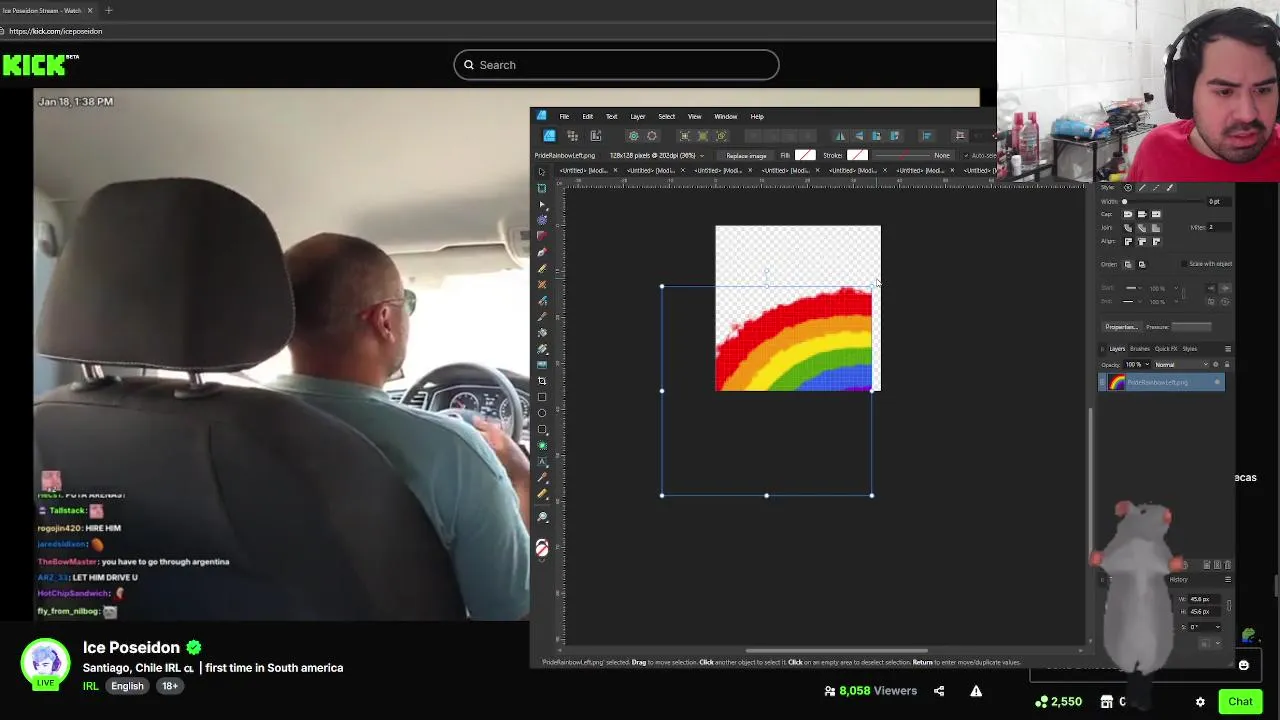Select the Ellipse tool
Screen dimensions: 1280x720
point(542,413)
